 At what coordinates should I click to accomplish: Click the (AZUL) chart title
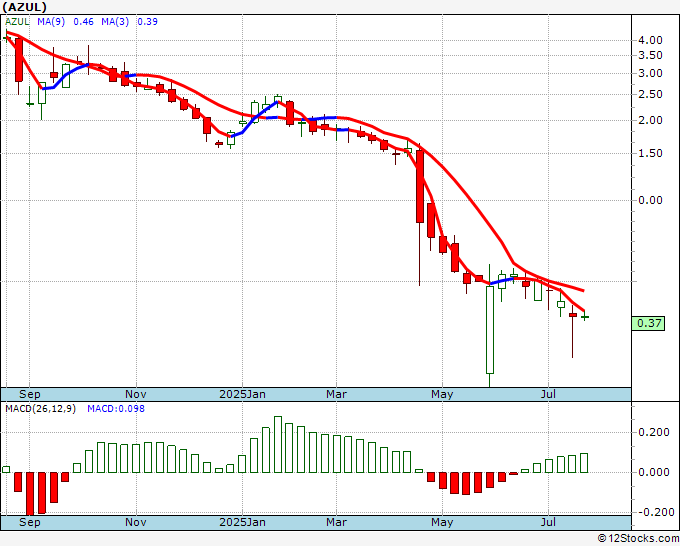(x=25, y=7)
